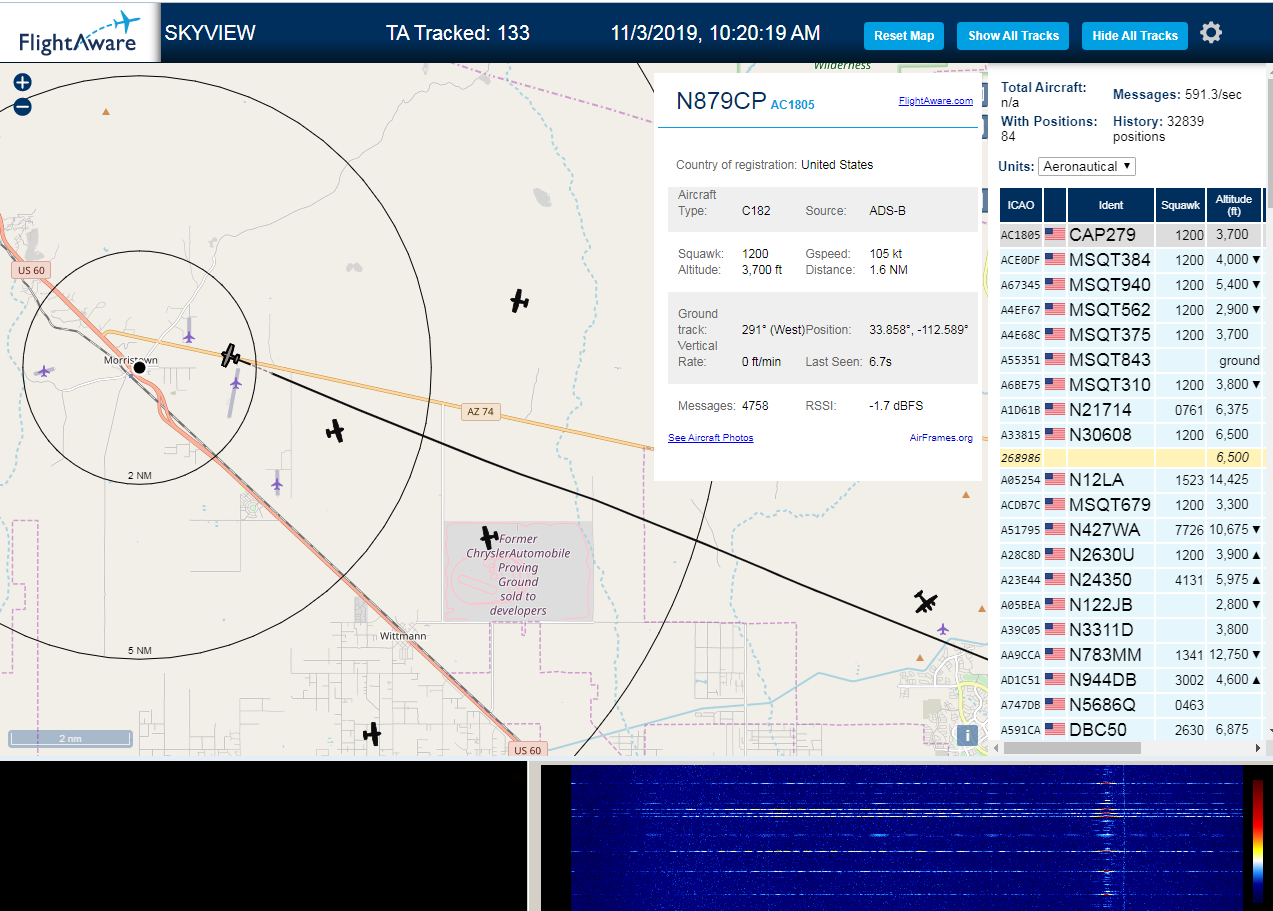Select MSQT940 row in aircraft table
The height and width of the screenshot is (911, 1273).
tap(1131, 284)
